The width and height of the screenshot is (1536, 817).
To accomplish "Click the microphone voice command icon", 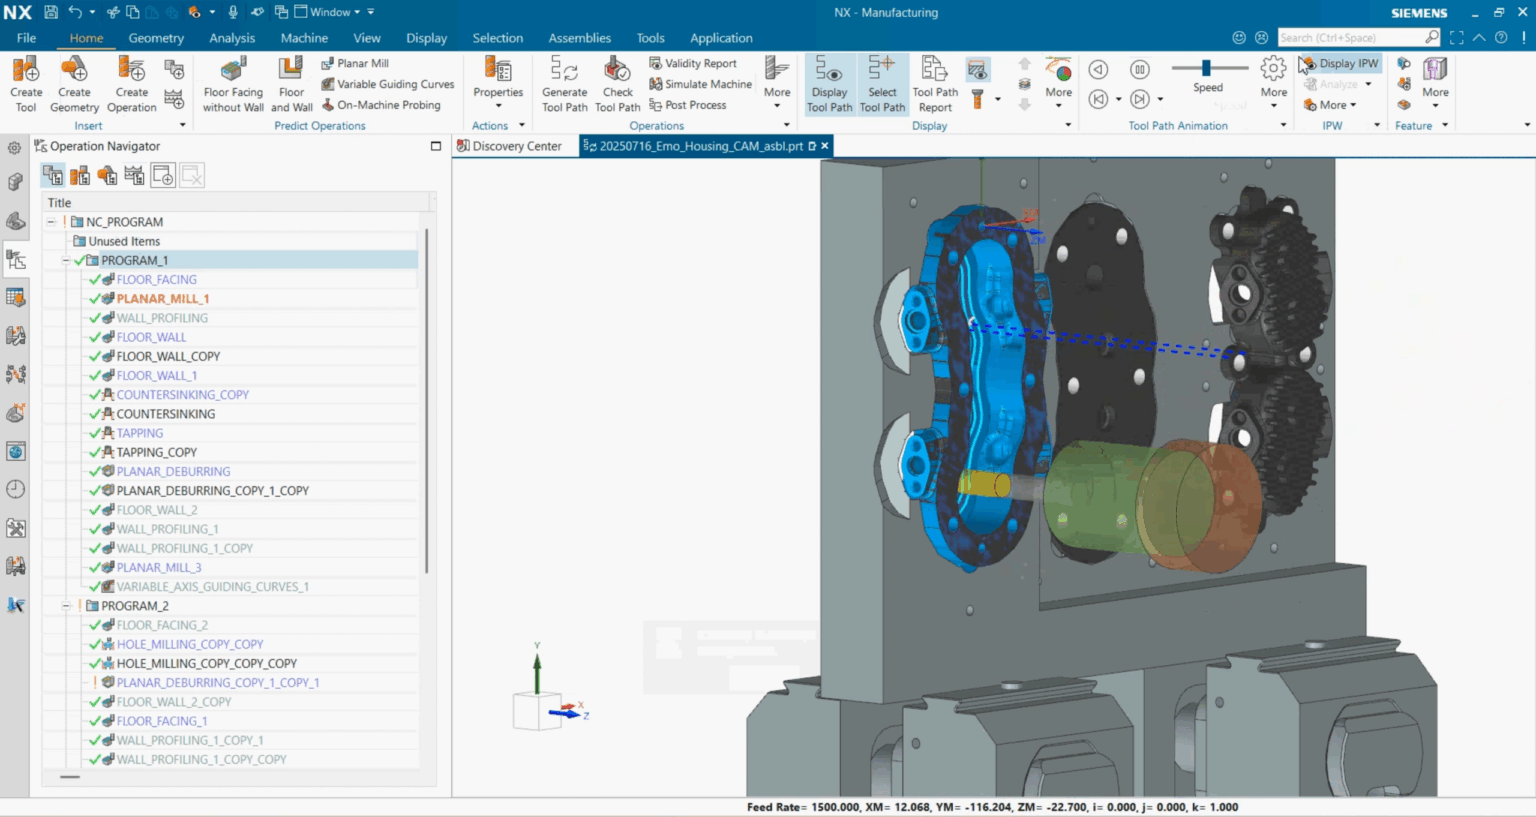I will (x=232, y=12).
